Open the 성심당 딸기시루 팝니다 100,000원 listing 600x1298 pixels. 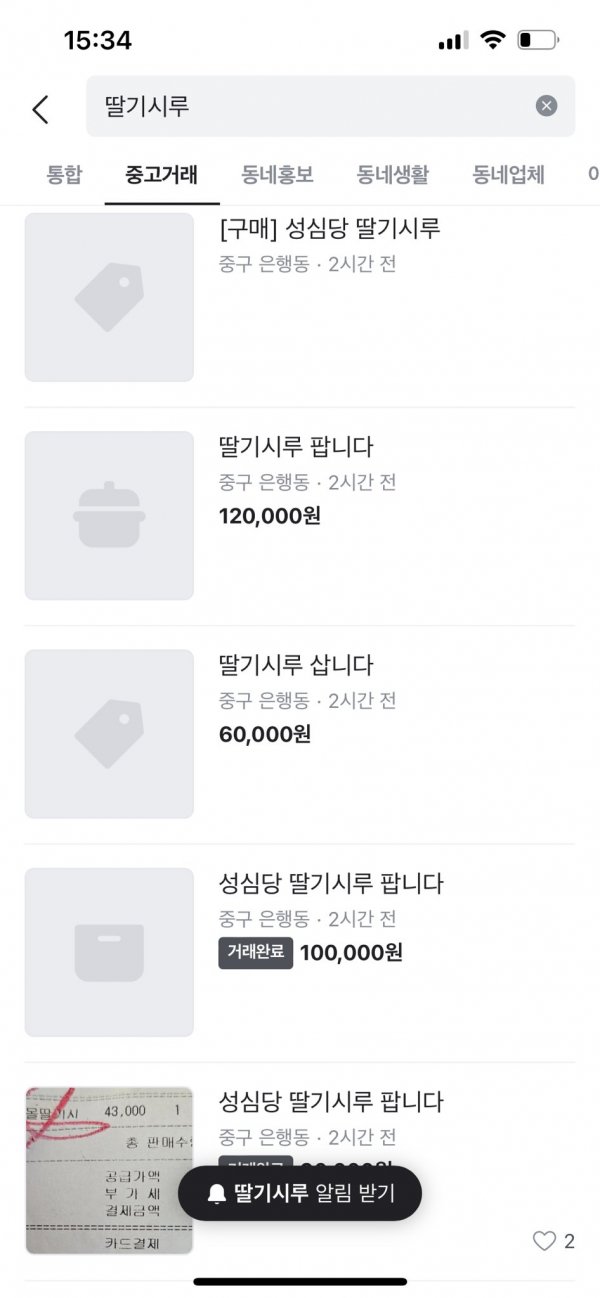[330, 884]
